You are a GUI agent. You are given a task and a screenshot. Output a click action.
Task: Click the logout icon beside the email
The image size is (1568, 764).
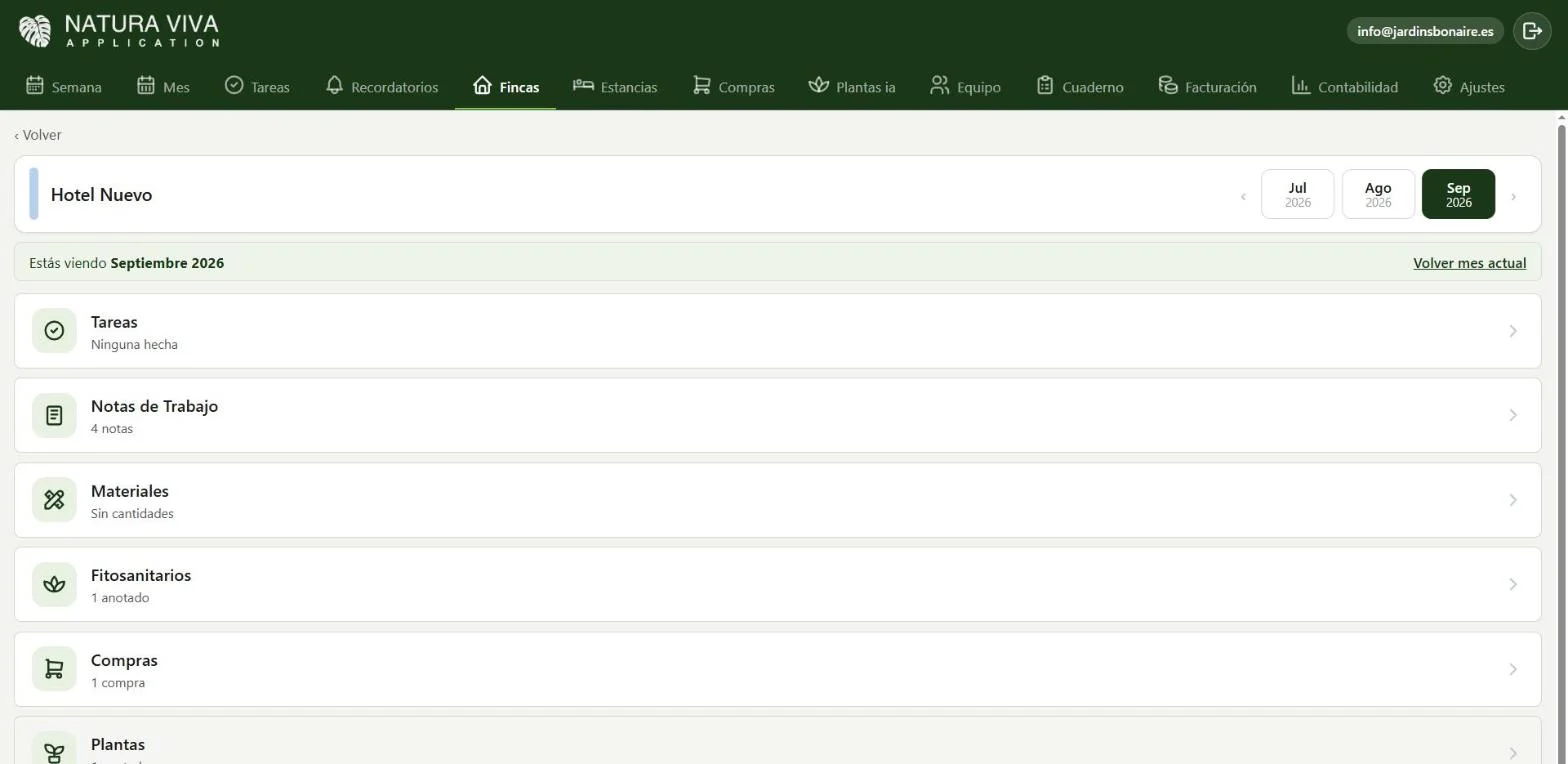click(x=1532, y=31)
